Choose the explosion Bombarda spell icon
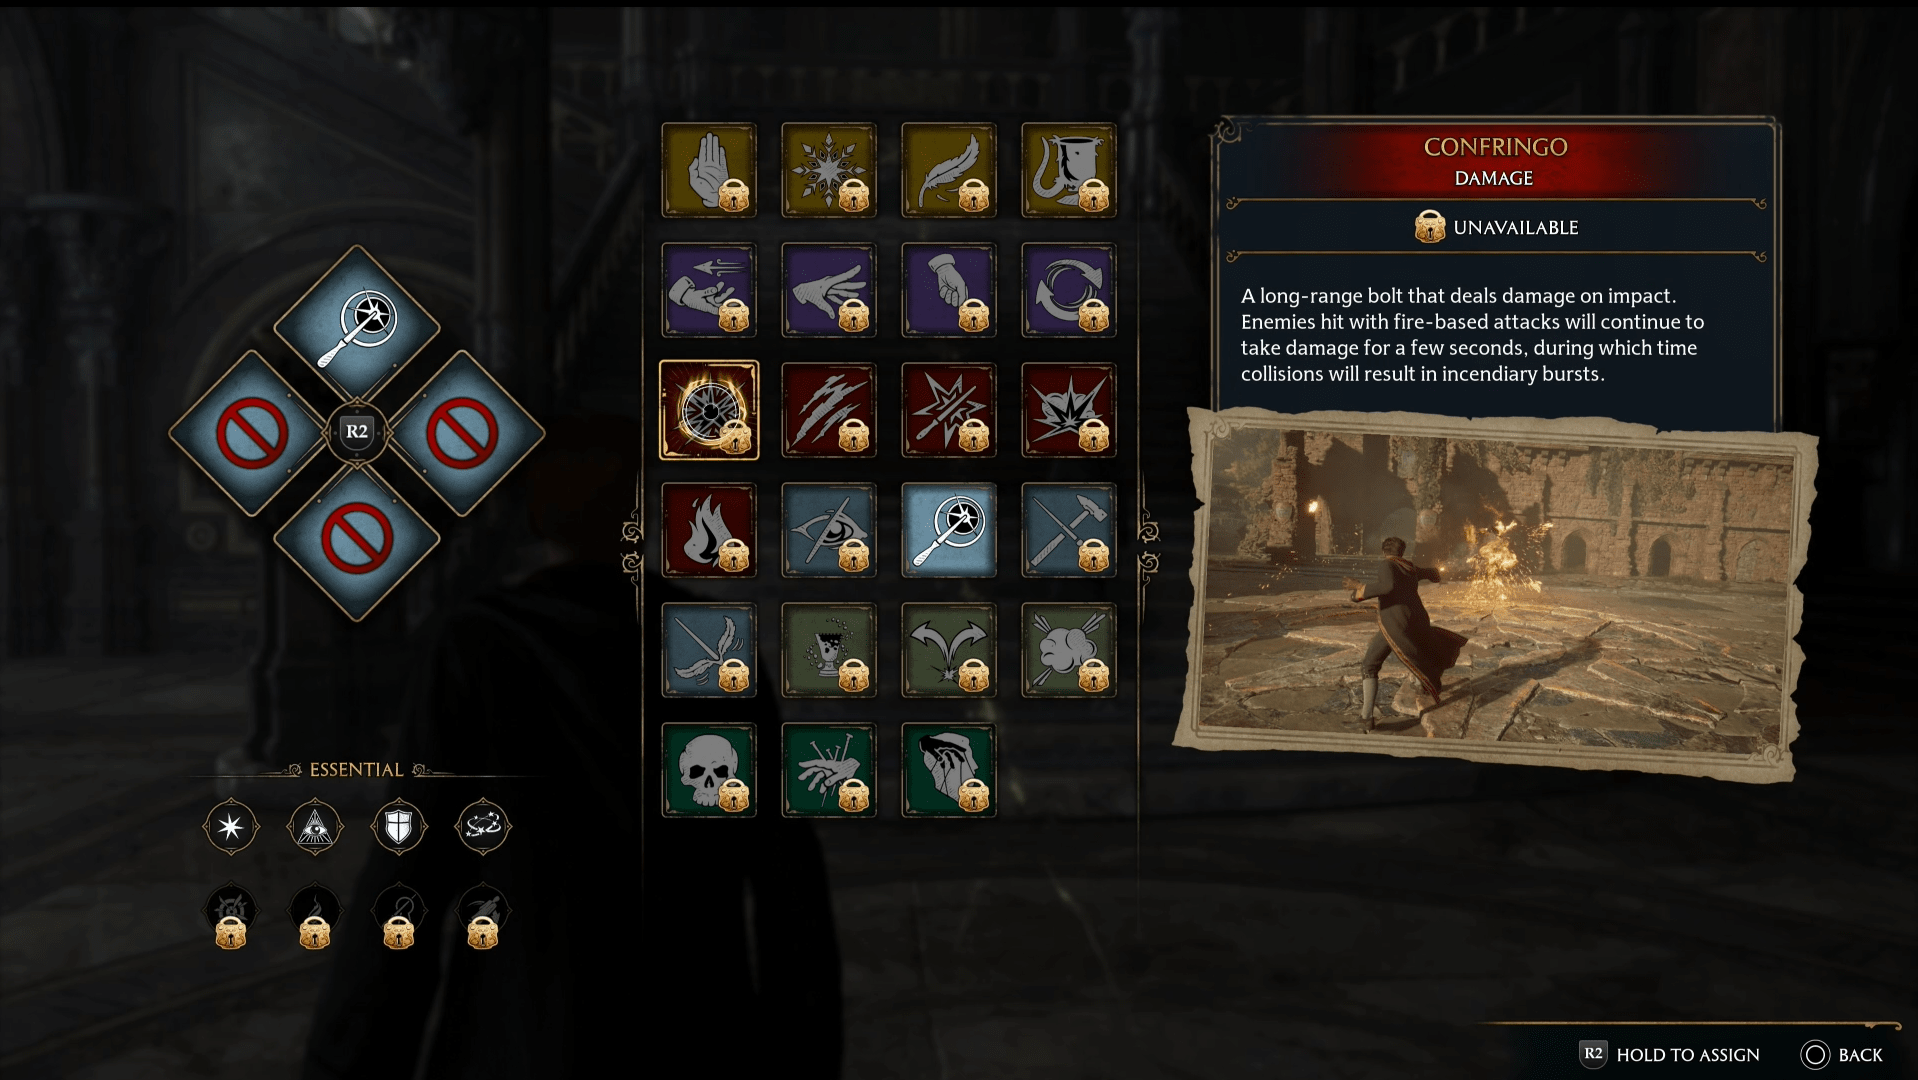Viewport: 1918px width, 1080px height. pos(1069,410)
